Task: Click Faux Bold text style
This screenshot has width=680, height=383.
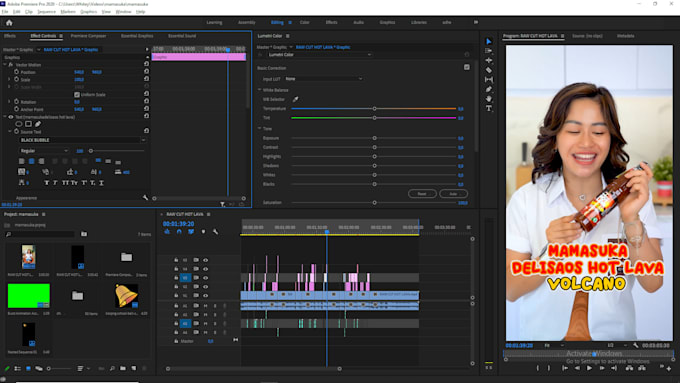Action: (x=46, y=183)
